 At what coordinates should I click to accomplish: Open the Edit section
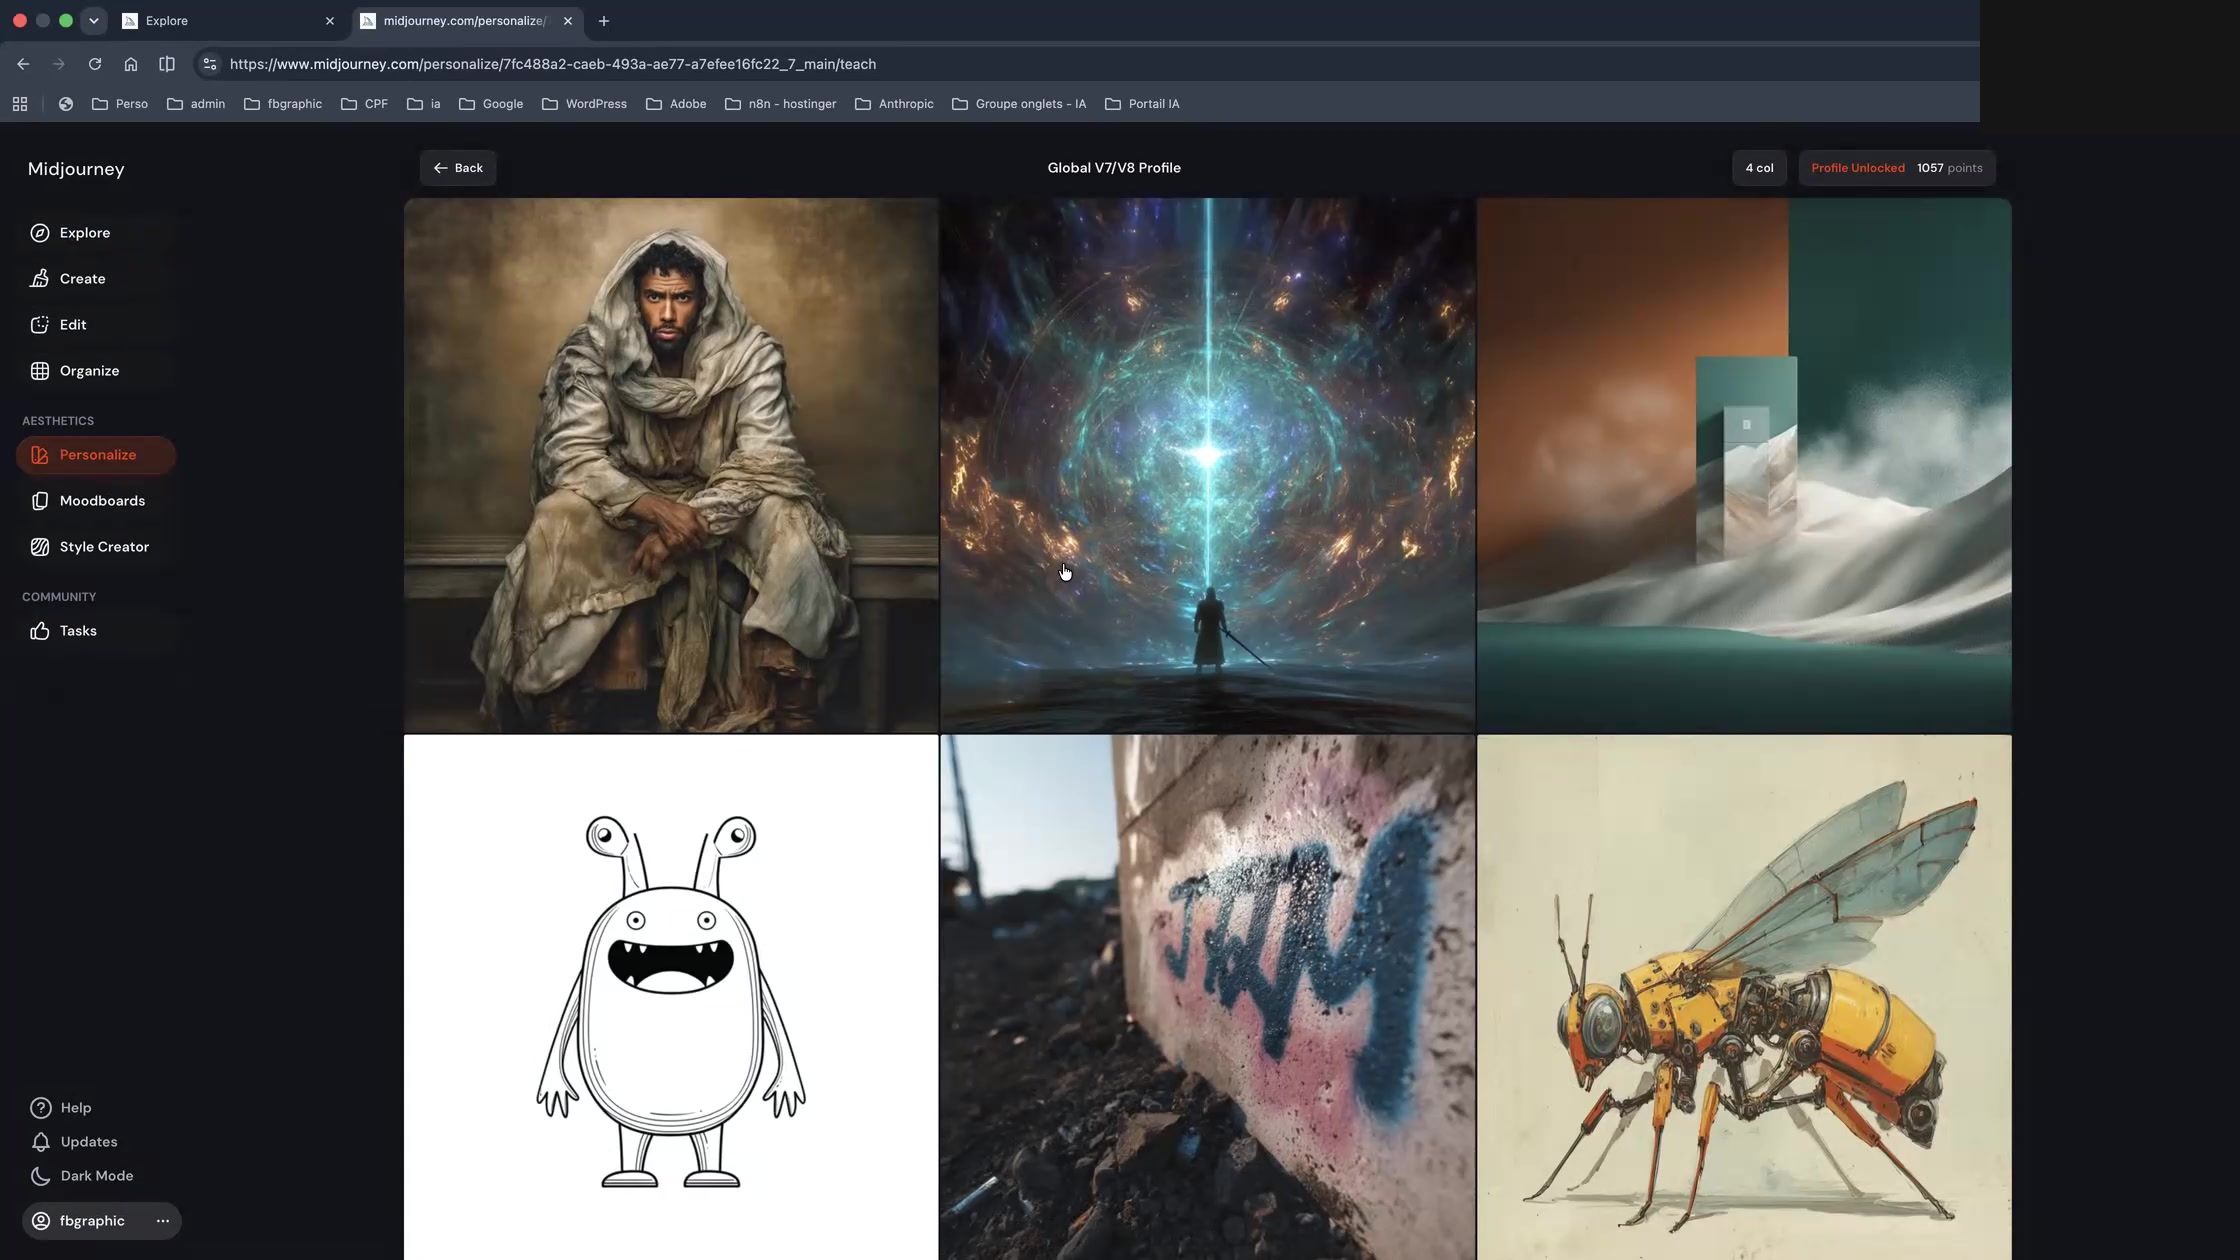click(72, 325)
